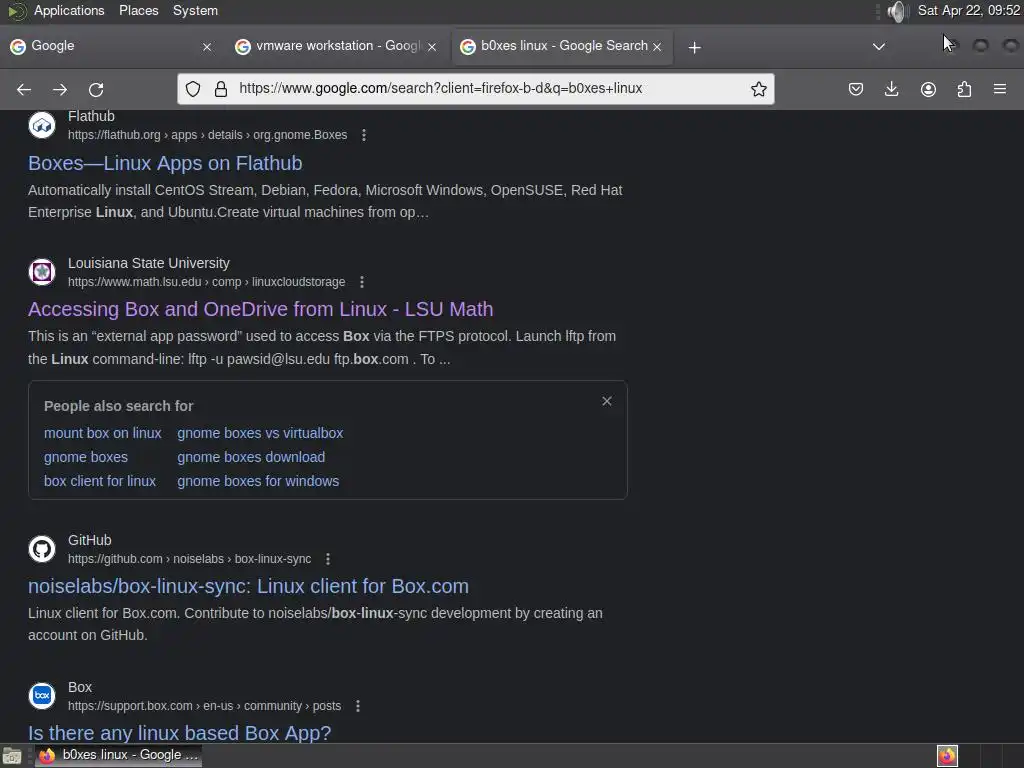Click the flathub.org URL breadcrumb
The image size is (1024, 768).
[207, 135]
